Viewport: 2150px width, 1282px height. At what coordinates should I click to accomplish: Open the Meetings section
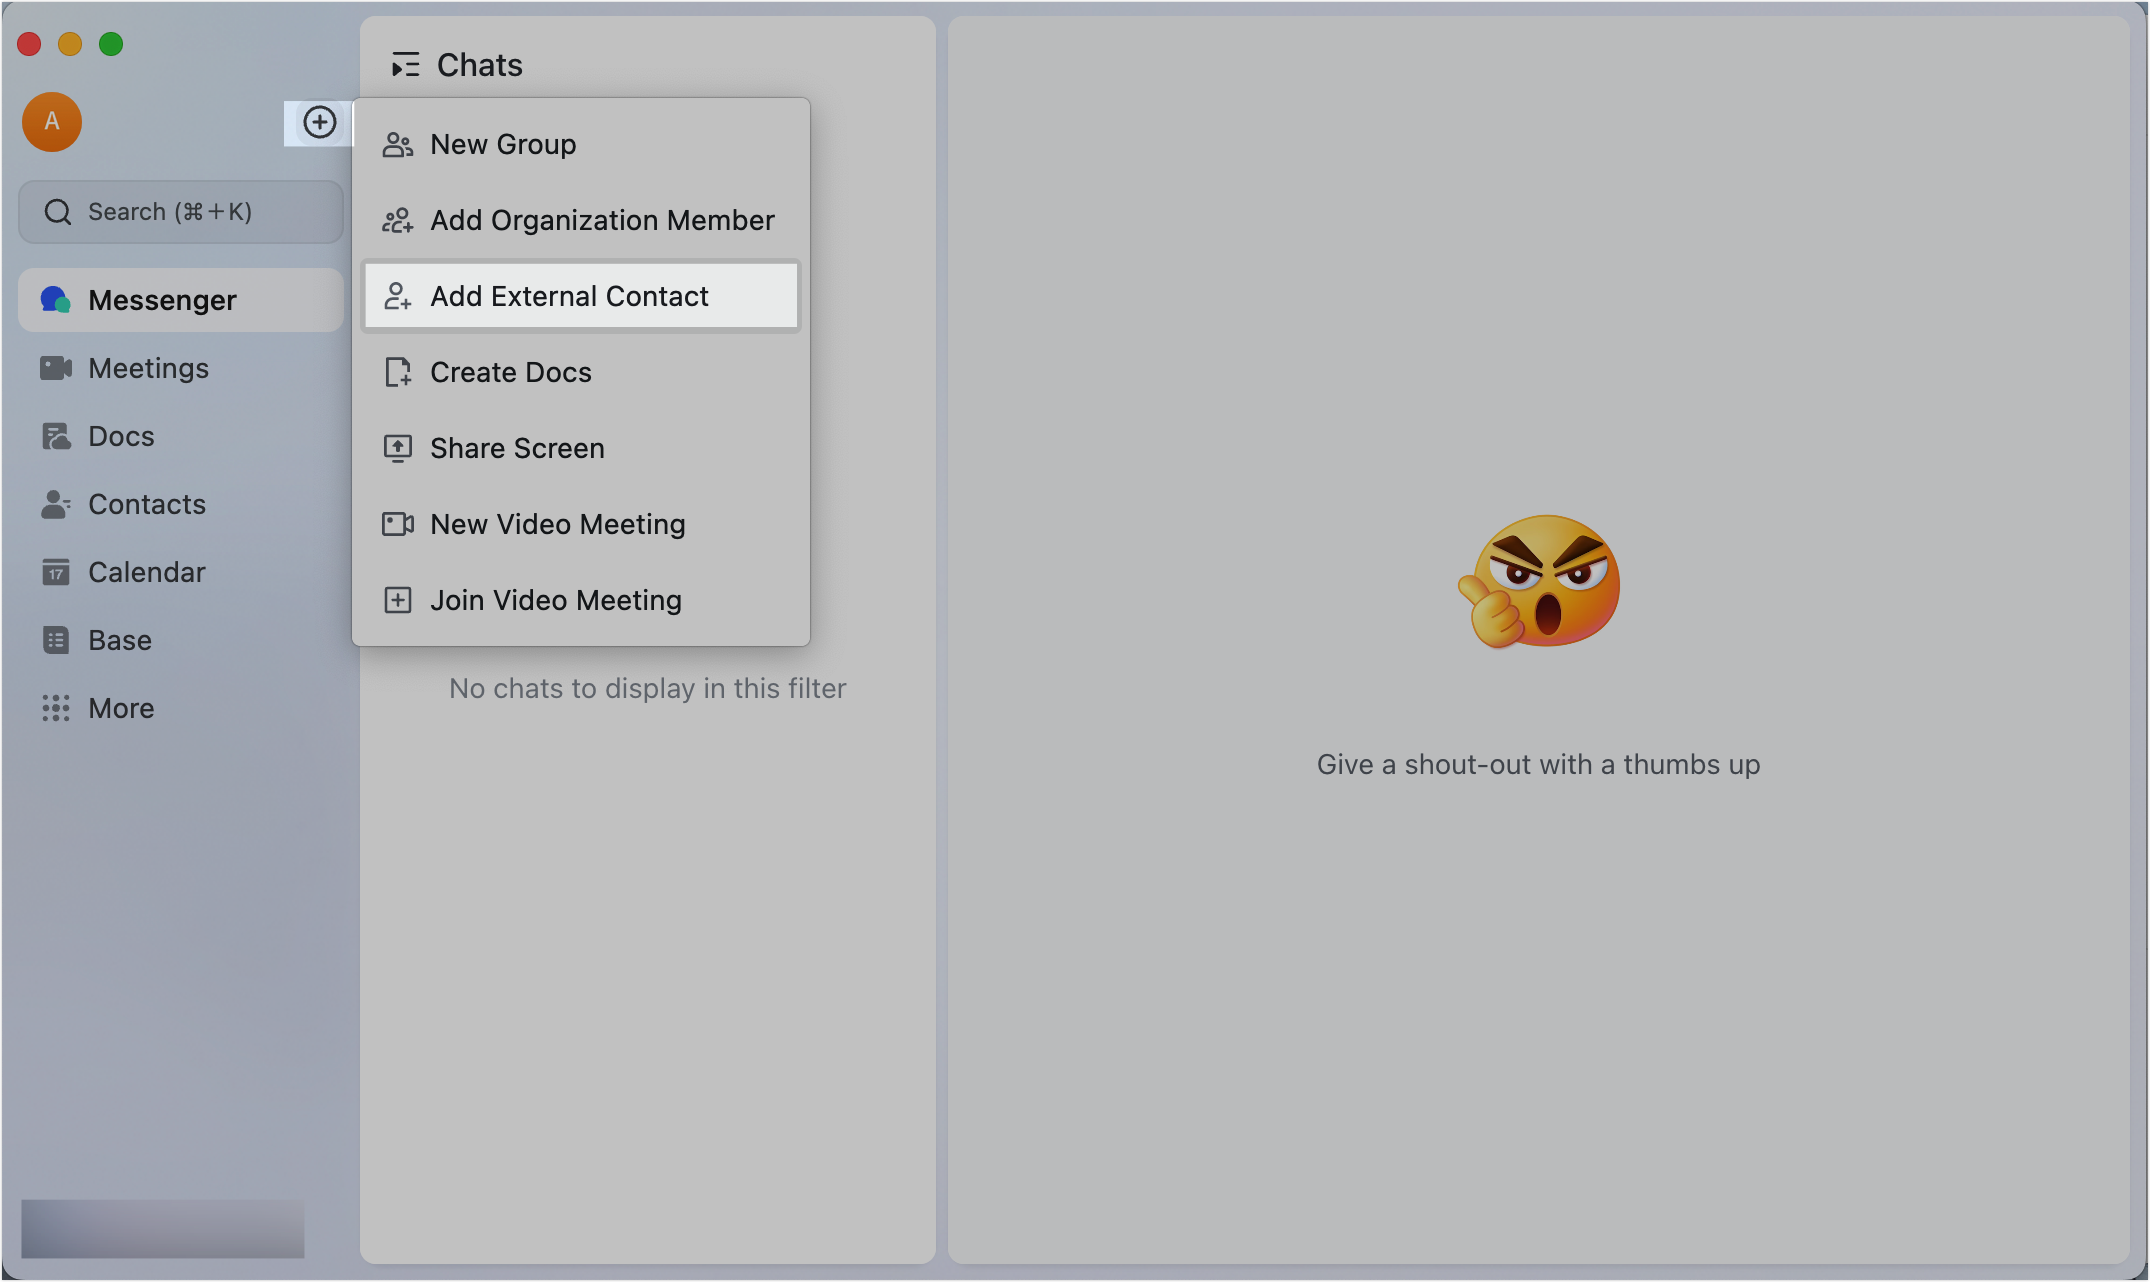(148, 368)
